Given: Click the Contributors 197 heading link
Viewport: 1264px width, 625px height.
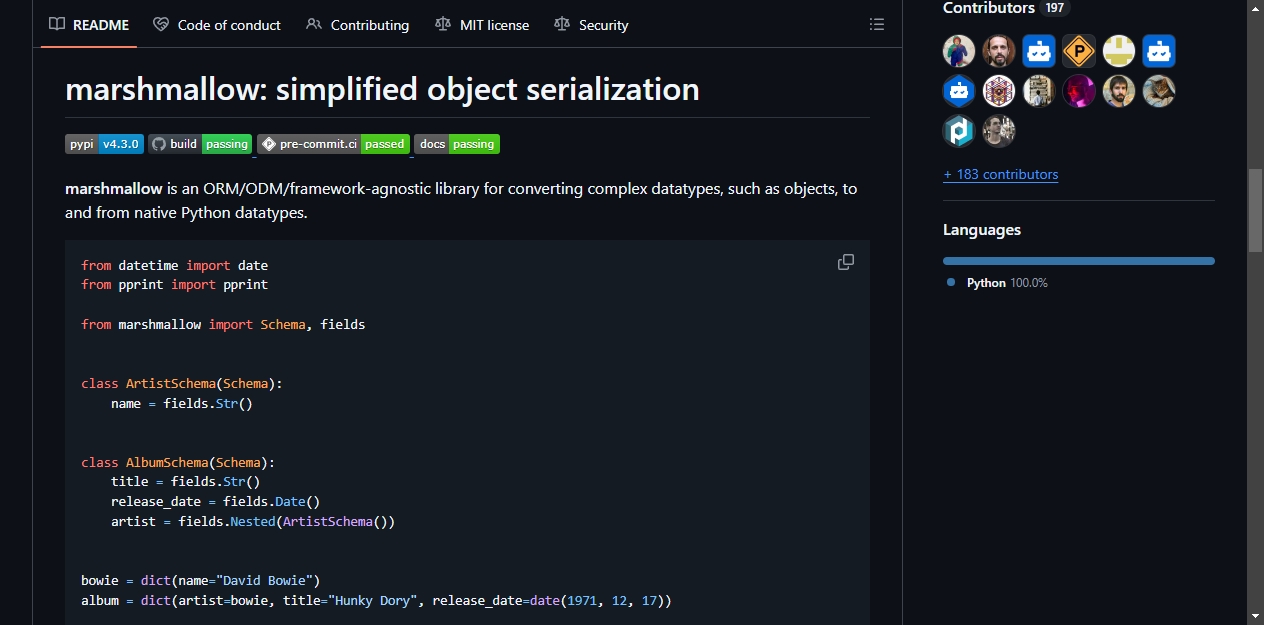Looking at the screenshot, I should (1006, 8).
